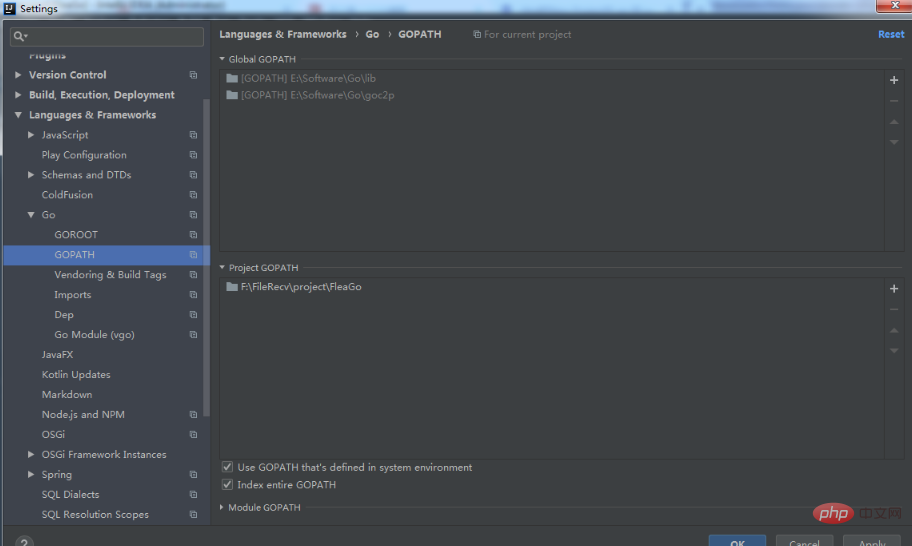
Task: Click the add button in Global GOPATH
Action: coord(894,80)
